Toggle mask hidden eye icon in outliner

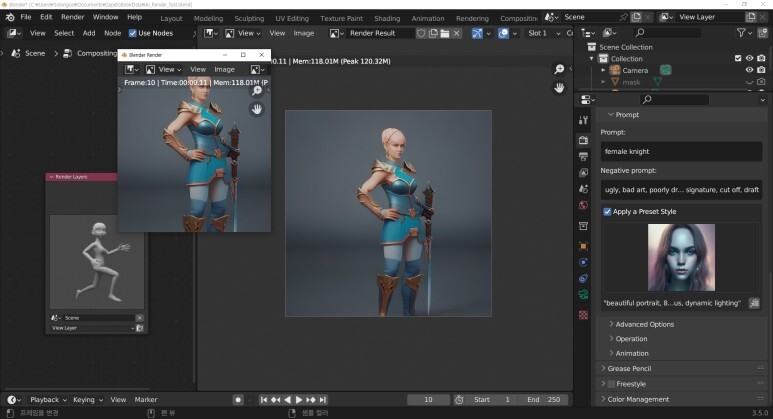(749, 82)
